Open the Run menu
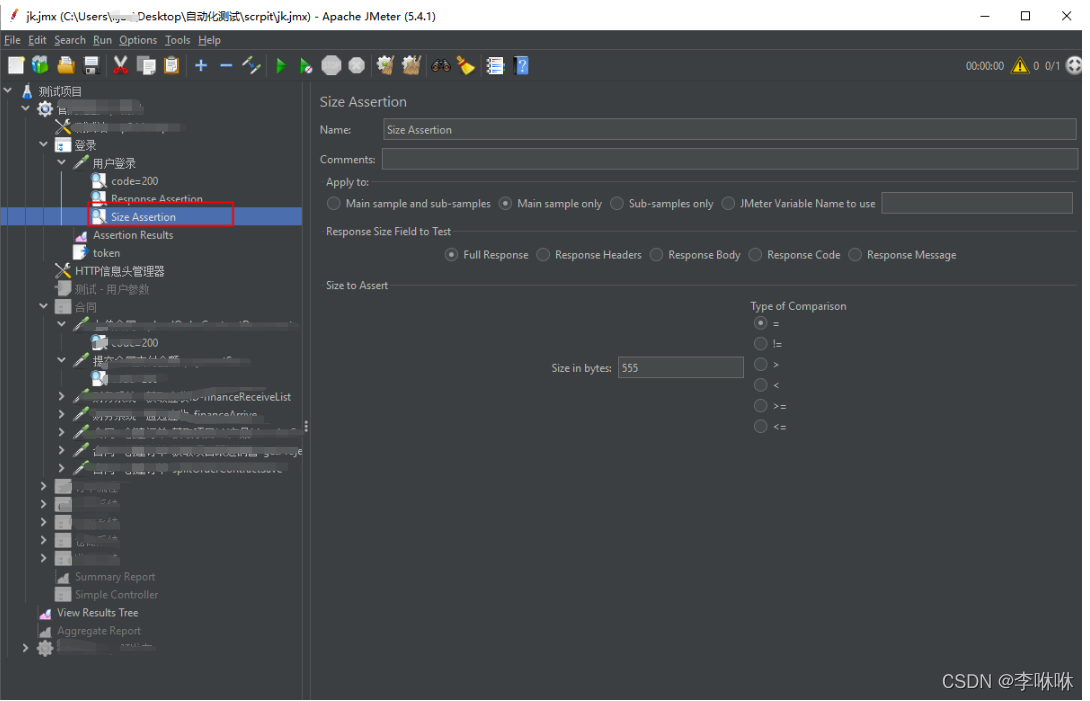The width and height of the screenshot is (1090, 701). (x=102, y=40)
